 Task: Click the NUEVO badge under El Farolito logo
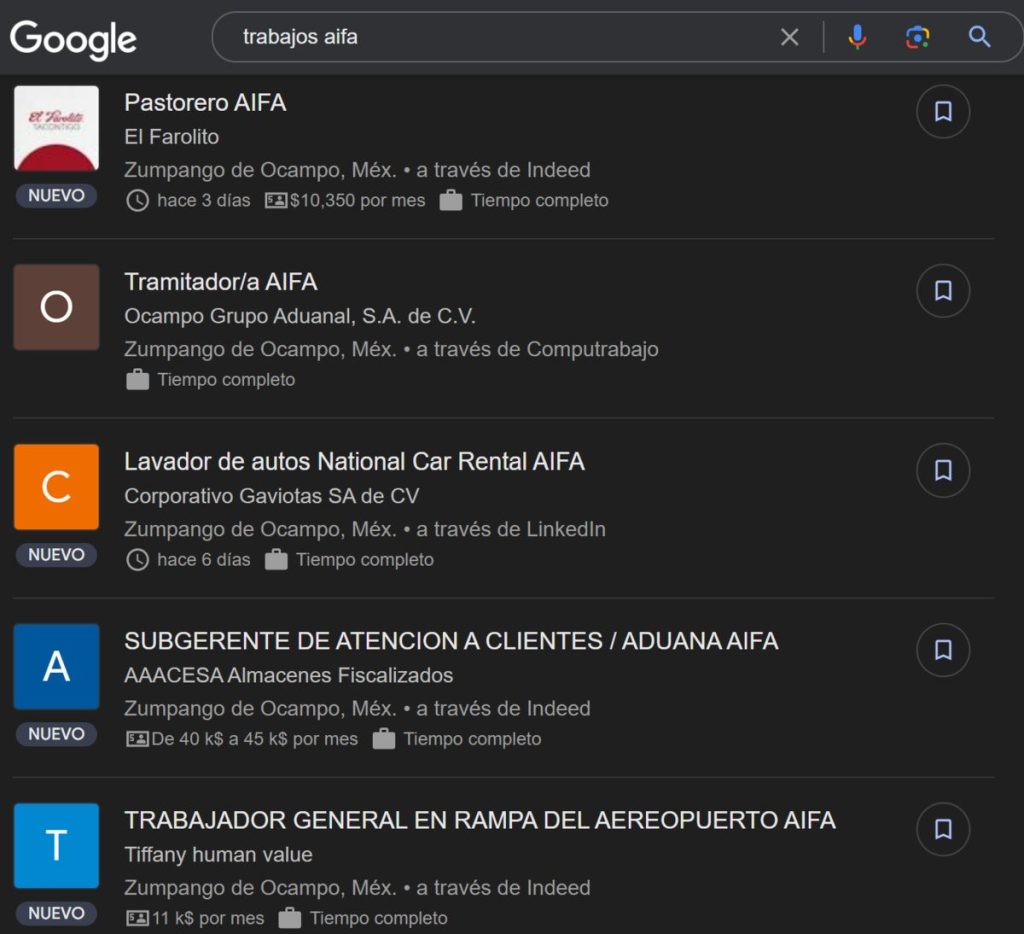pyautogui.click(x=56, y=195)
